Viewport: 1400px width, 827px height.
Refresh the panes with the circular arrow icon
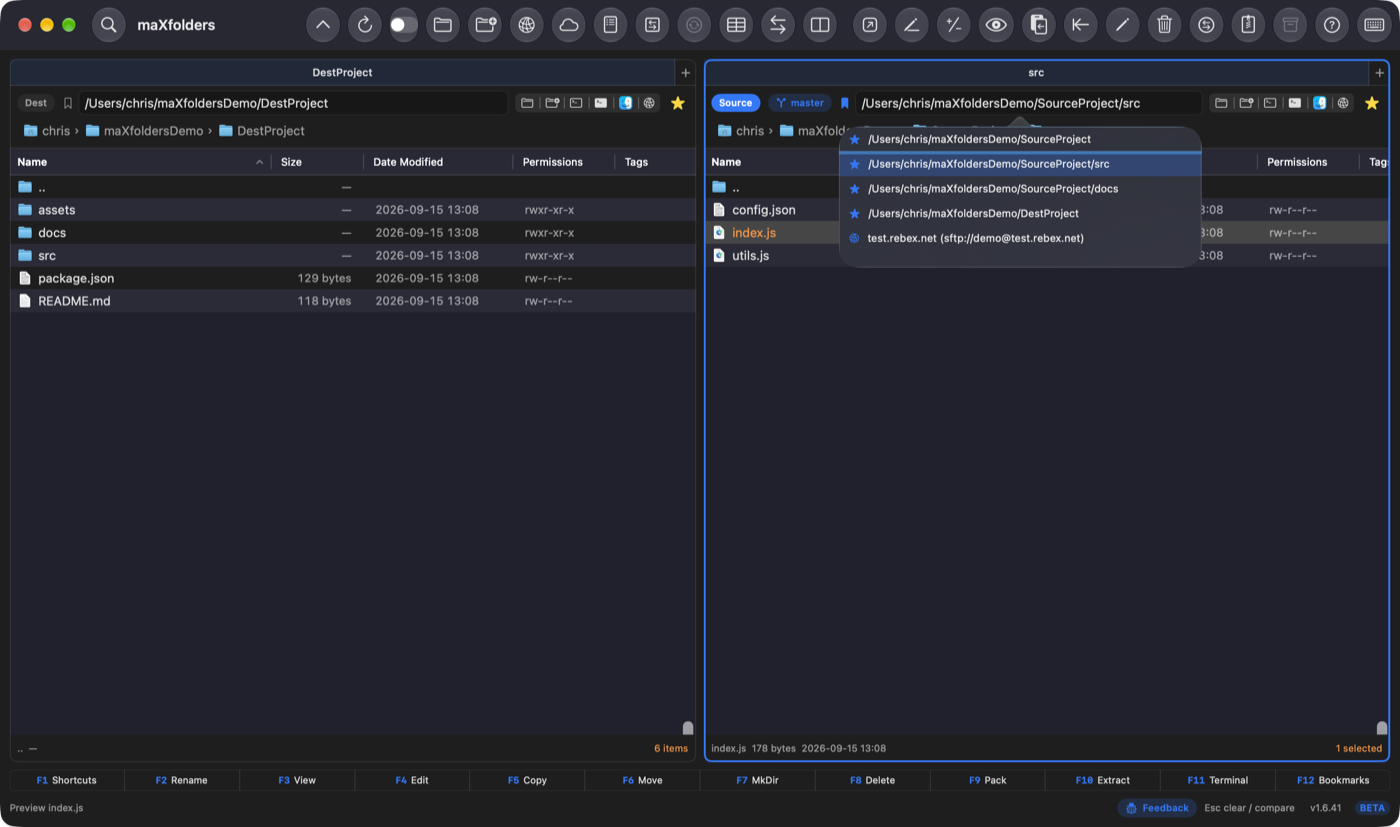(364, 25)
